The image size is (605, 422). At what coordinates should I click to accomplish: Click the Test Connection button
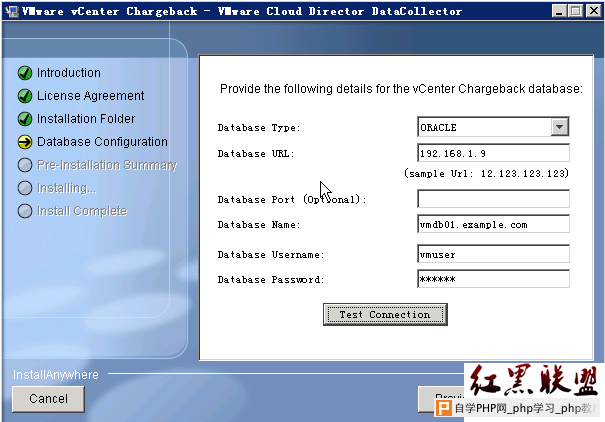coord(385,314)
